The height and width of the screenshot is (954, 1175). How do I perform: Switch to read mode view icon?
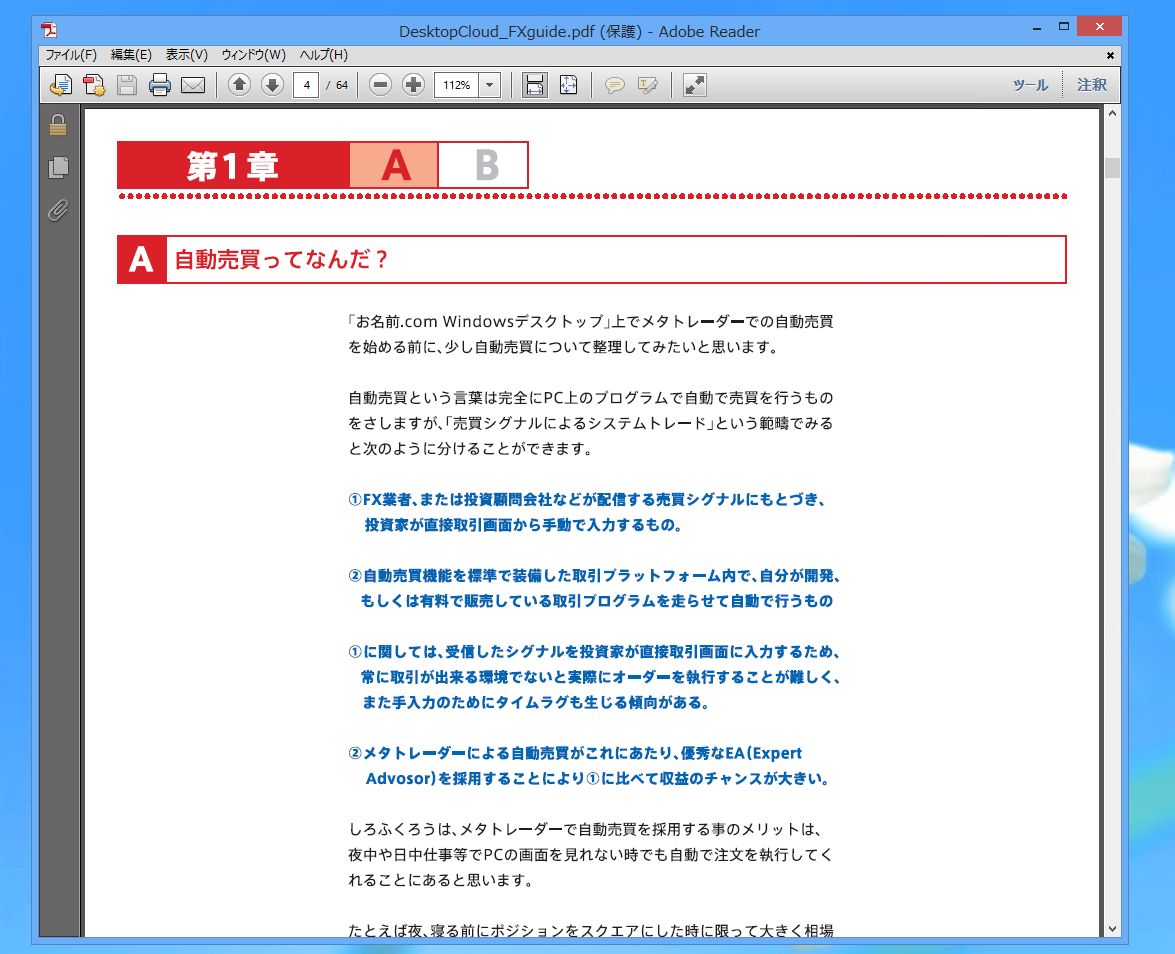695,85
